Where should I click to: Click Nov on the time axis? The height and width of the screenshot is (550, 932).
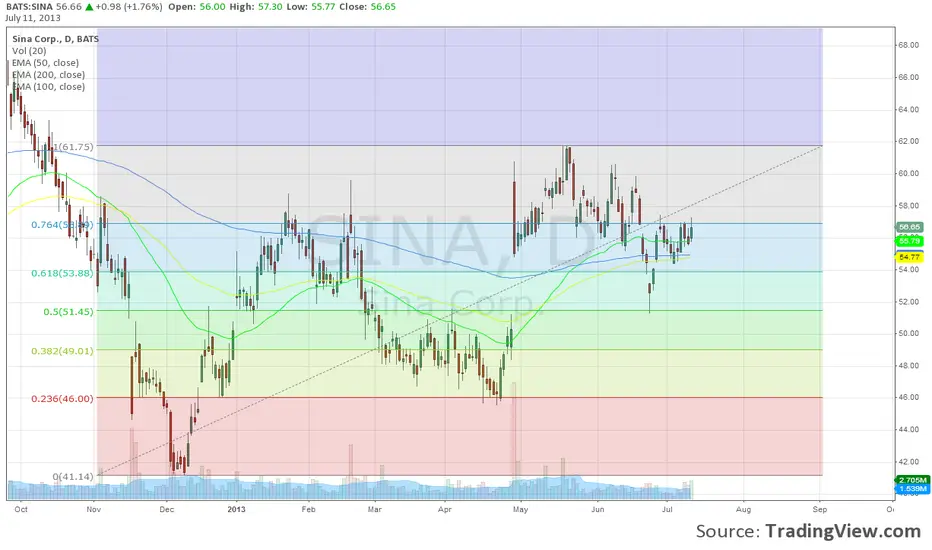pos(93,510)
